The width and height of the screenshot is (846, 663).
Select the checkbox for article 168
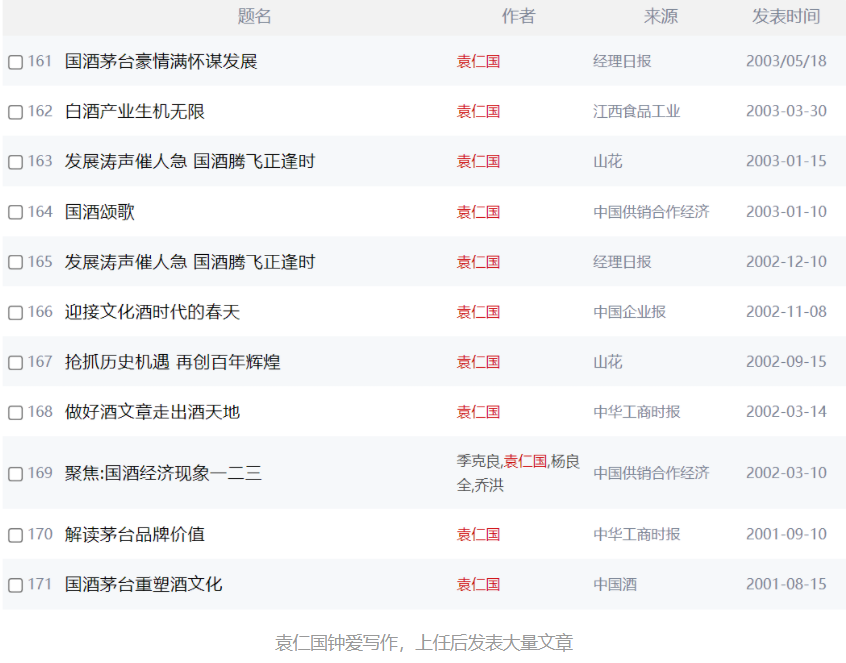(x=14, y=411)
